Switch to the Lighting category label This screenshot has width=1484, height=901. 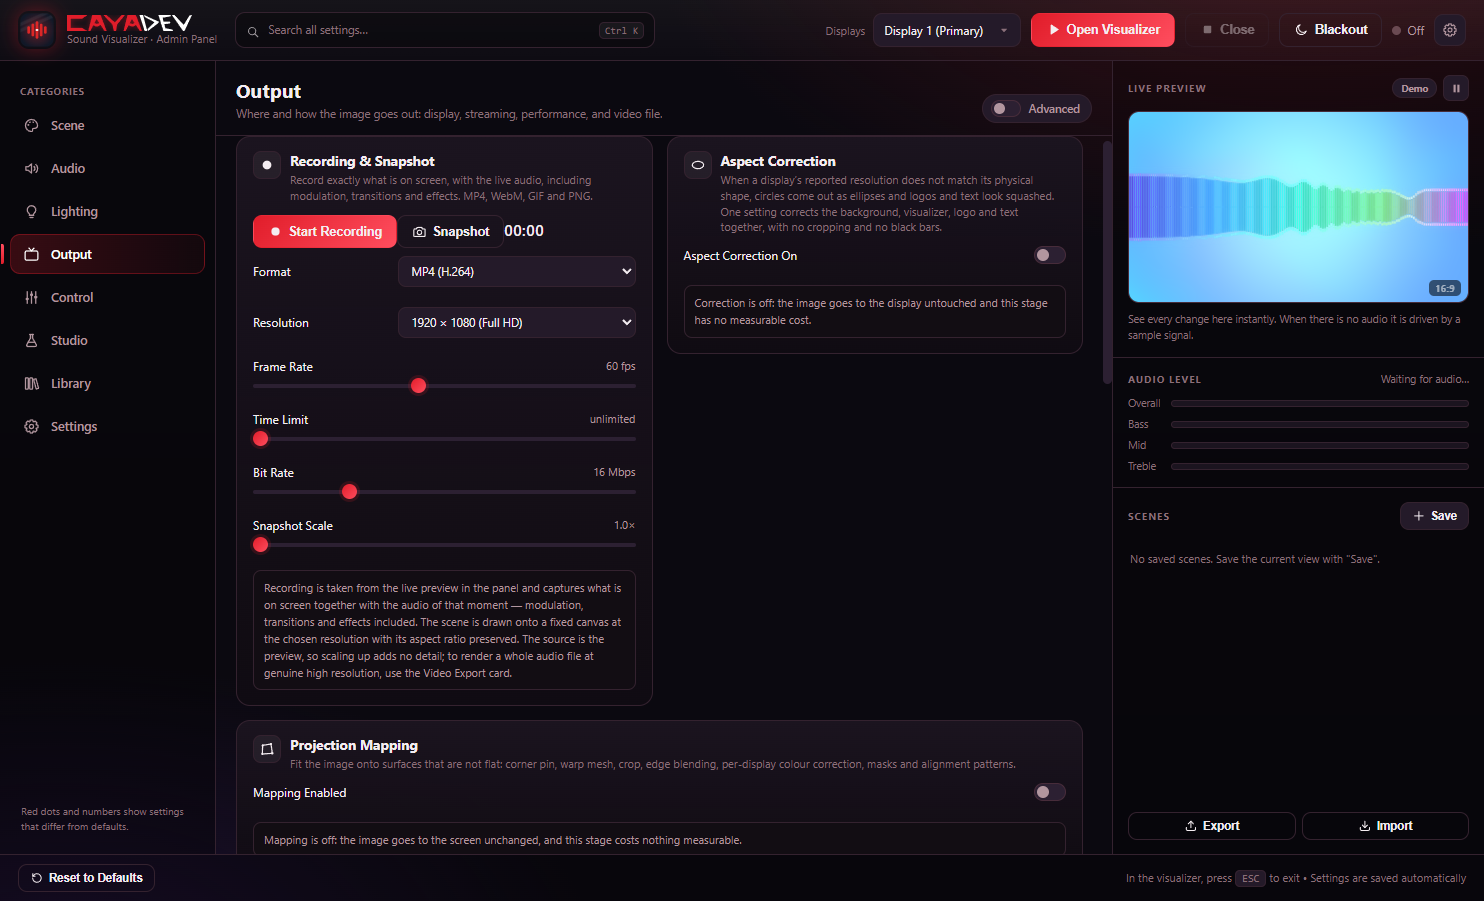pos(75,212)
